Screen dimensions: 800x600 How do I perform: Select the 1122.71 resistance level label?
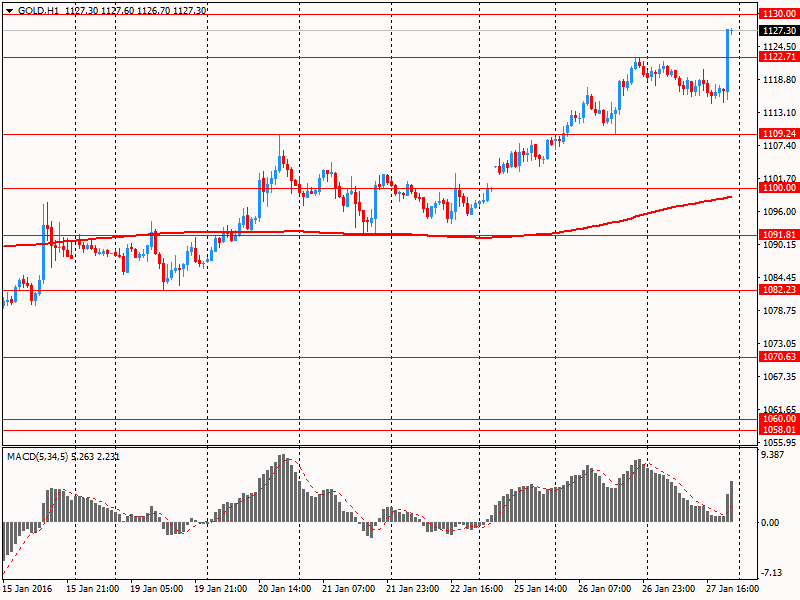(x=777, y=57)
